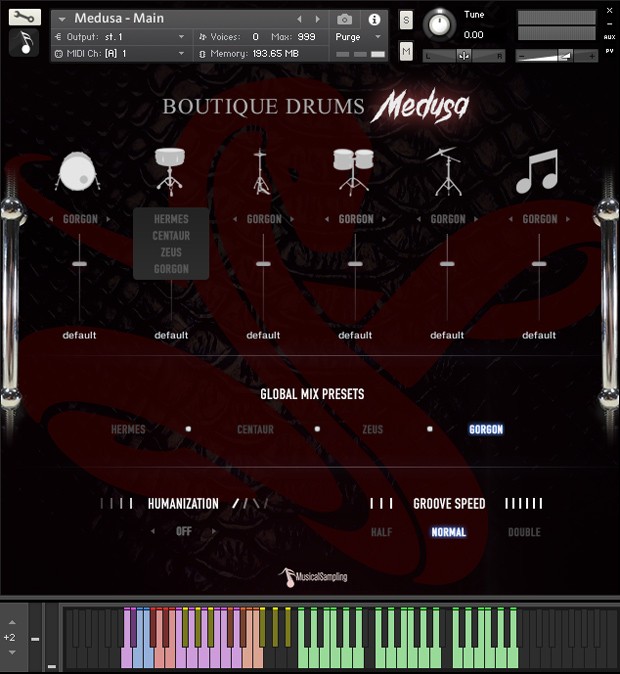Click the first green keyboard key

point(302,658)
